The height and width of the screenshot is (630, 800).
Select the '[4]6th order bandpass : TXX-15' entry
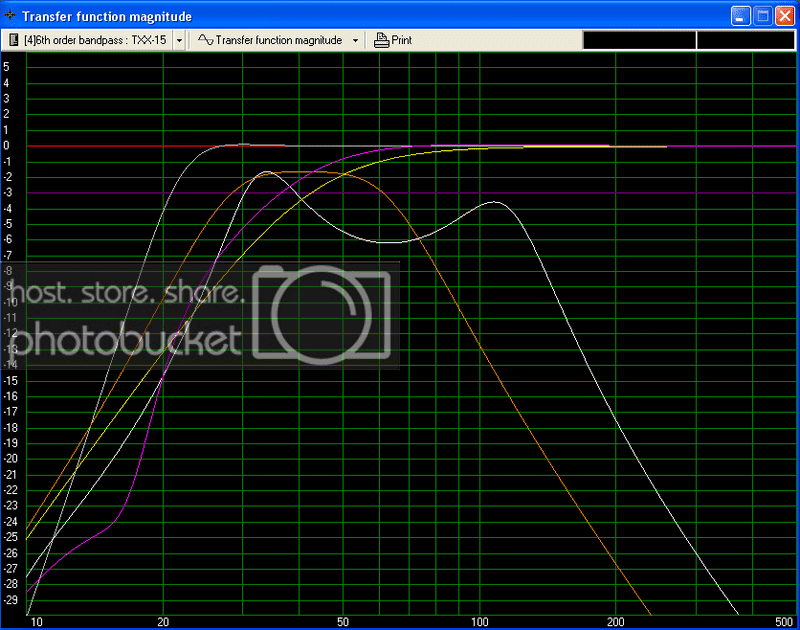tap(95, 40)
